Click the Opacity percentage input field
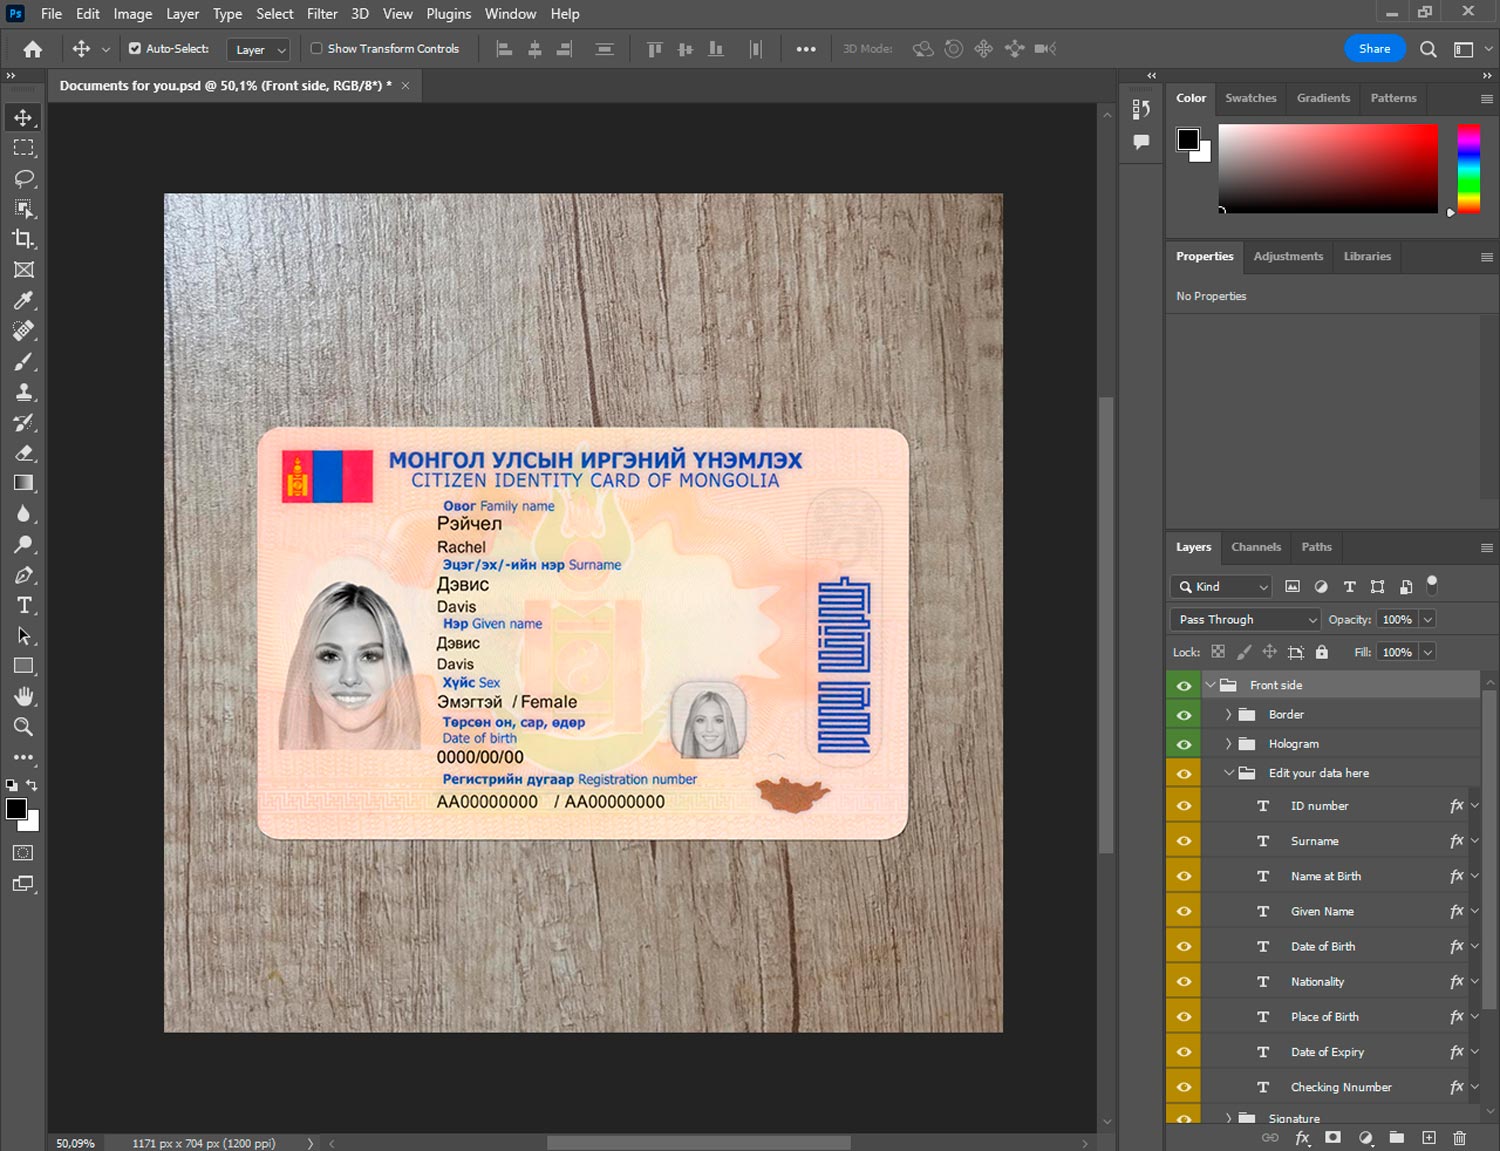The image size is (1500, 1151). [x=1397, y=619]
